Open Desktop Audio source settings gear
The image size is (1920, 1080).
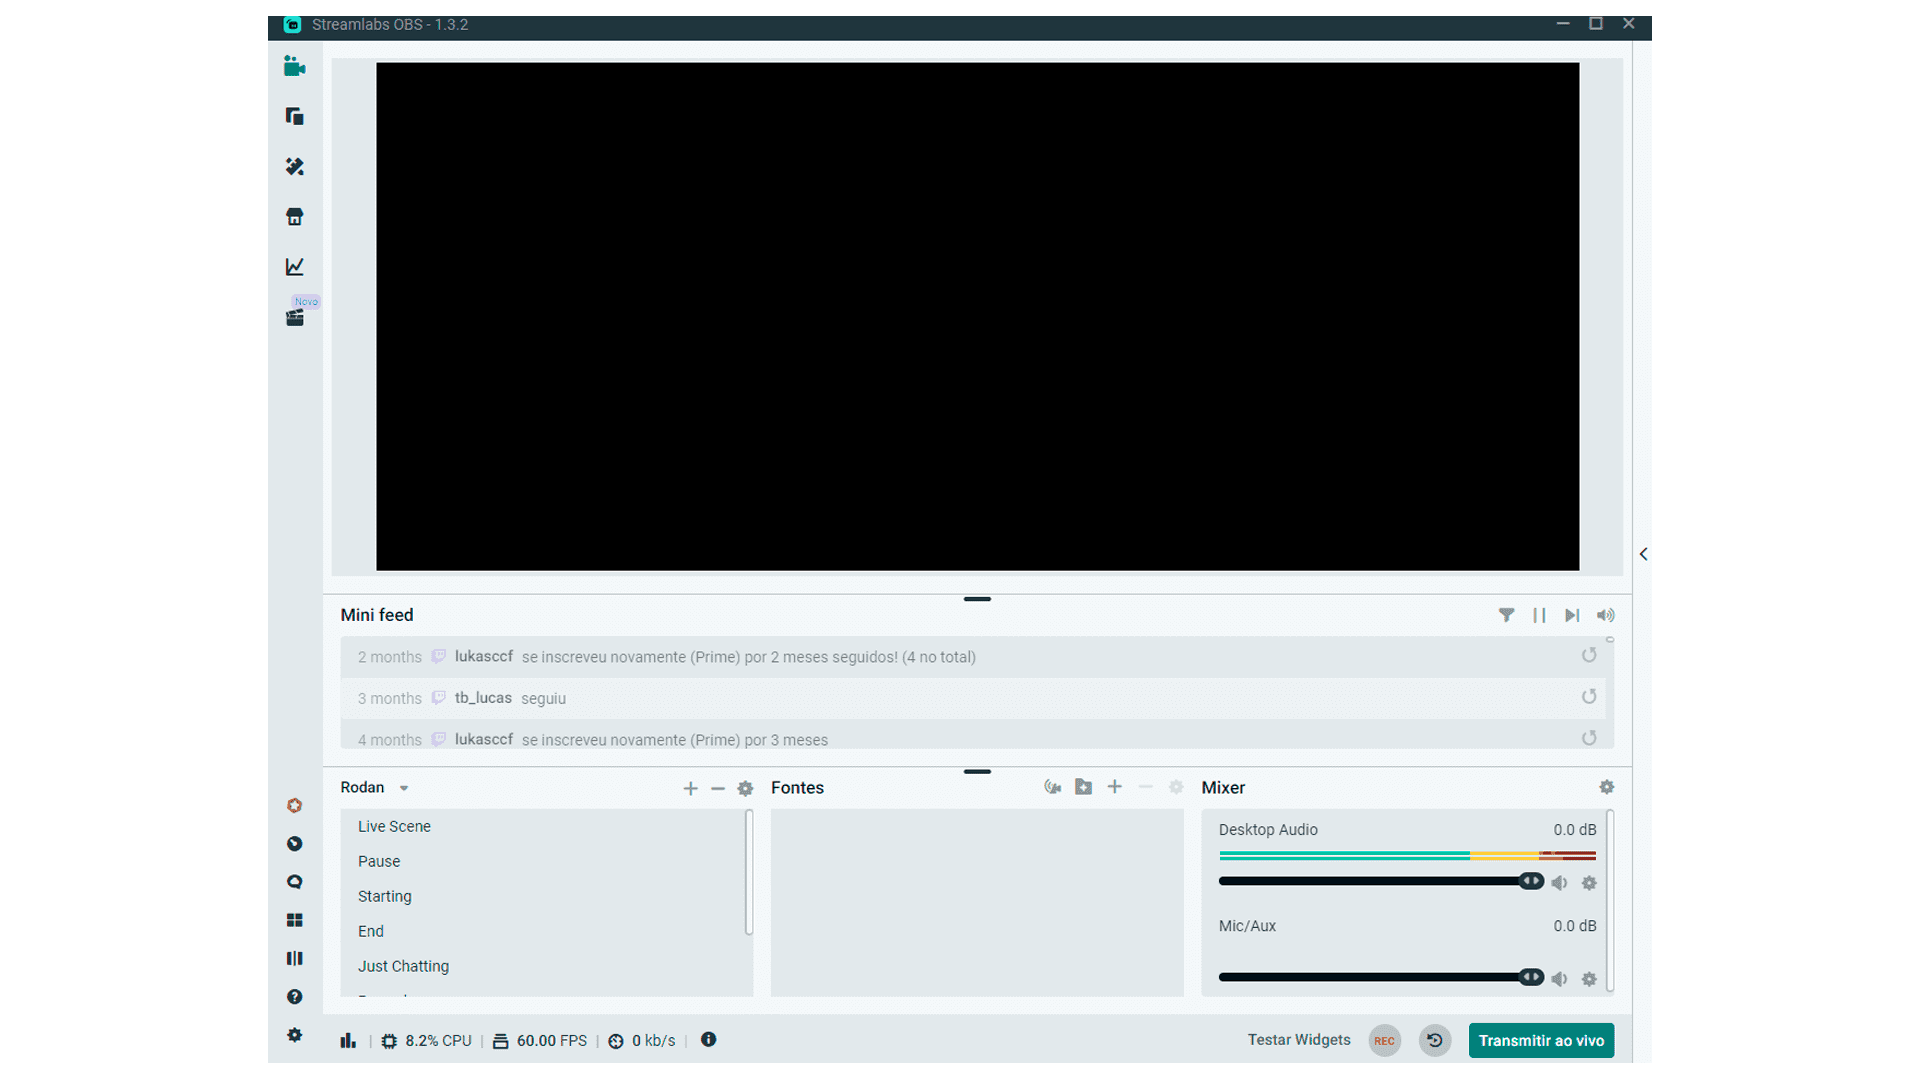[x=1589, y=883]
